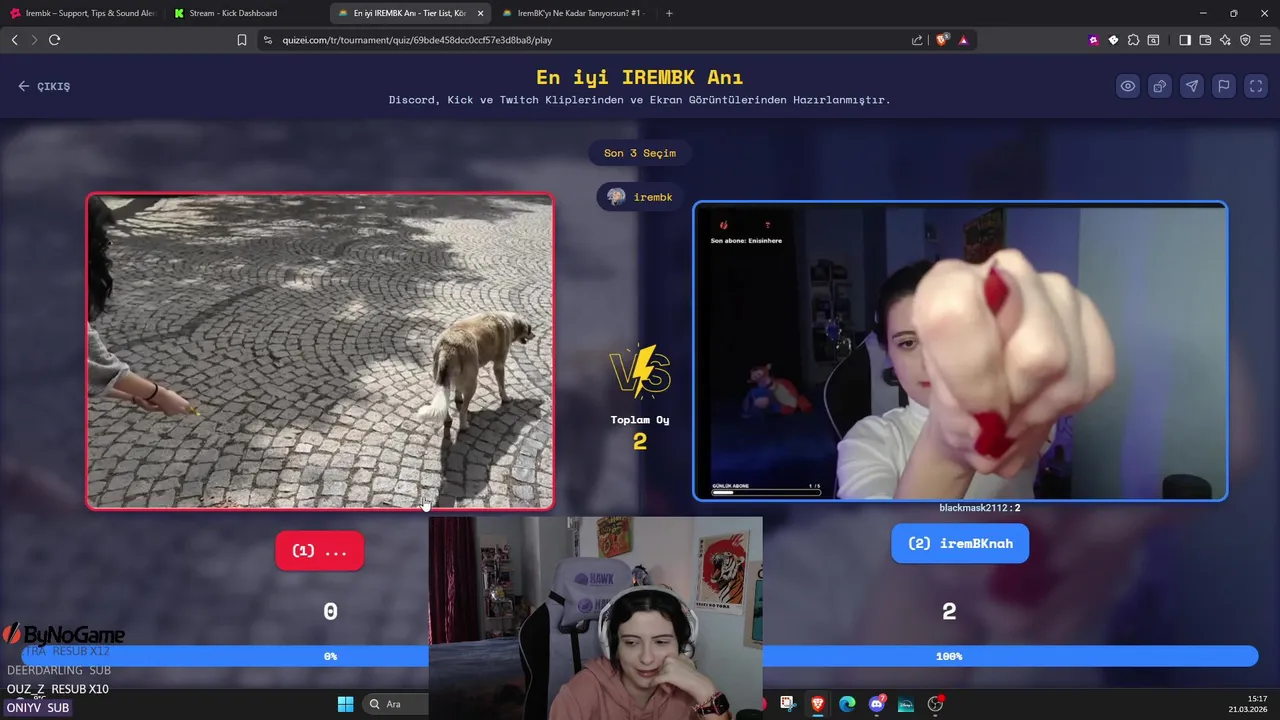Image resolution: width=1280 pixels, height=720 pixels.
Task: Switch to the Irembk Support Tips tab
Action: 82,13
